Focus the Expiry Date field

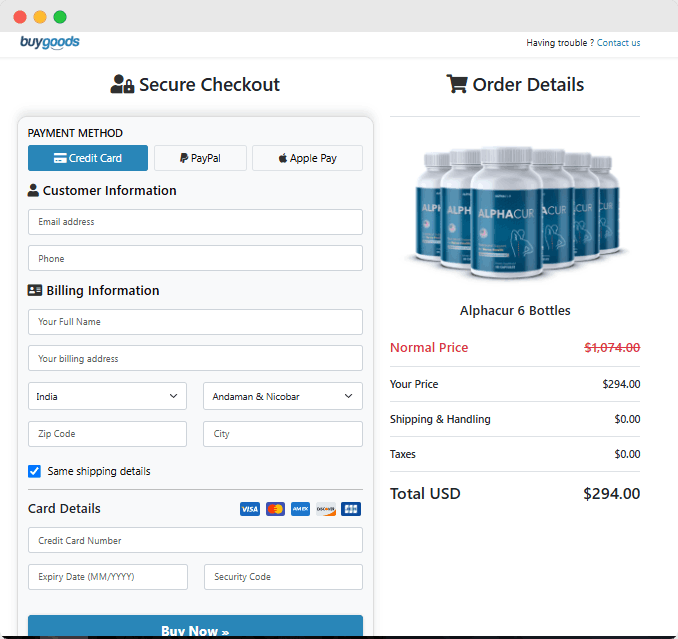pyautogui.click(x=108, y=577)
